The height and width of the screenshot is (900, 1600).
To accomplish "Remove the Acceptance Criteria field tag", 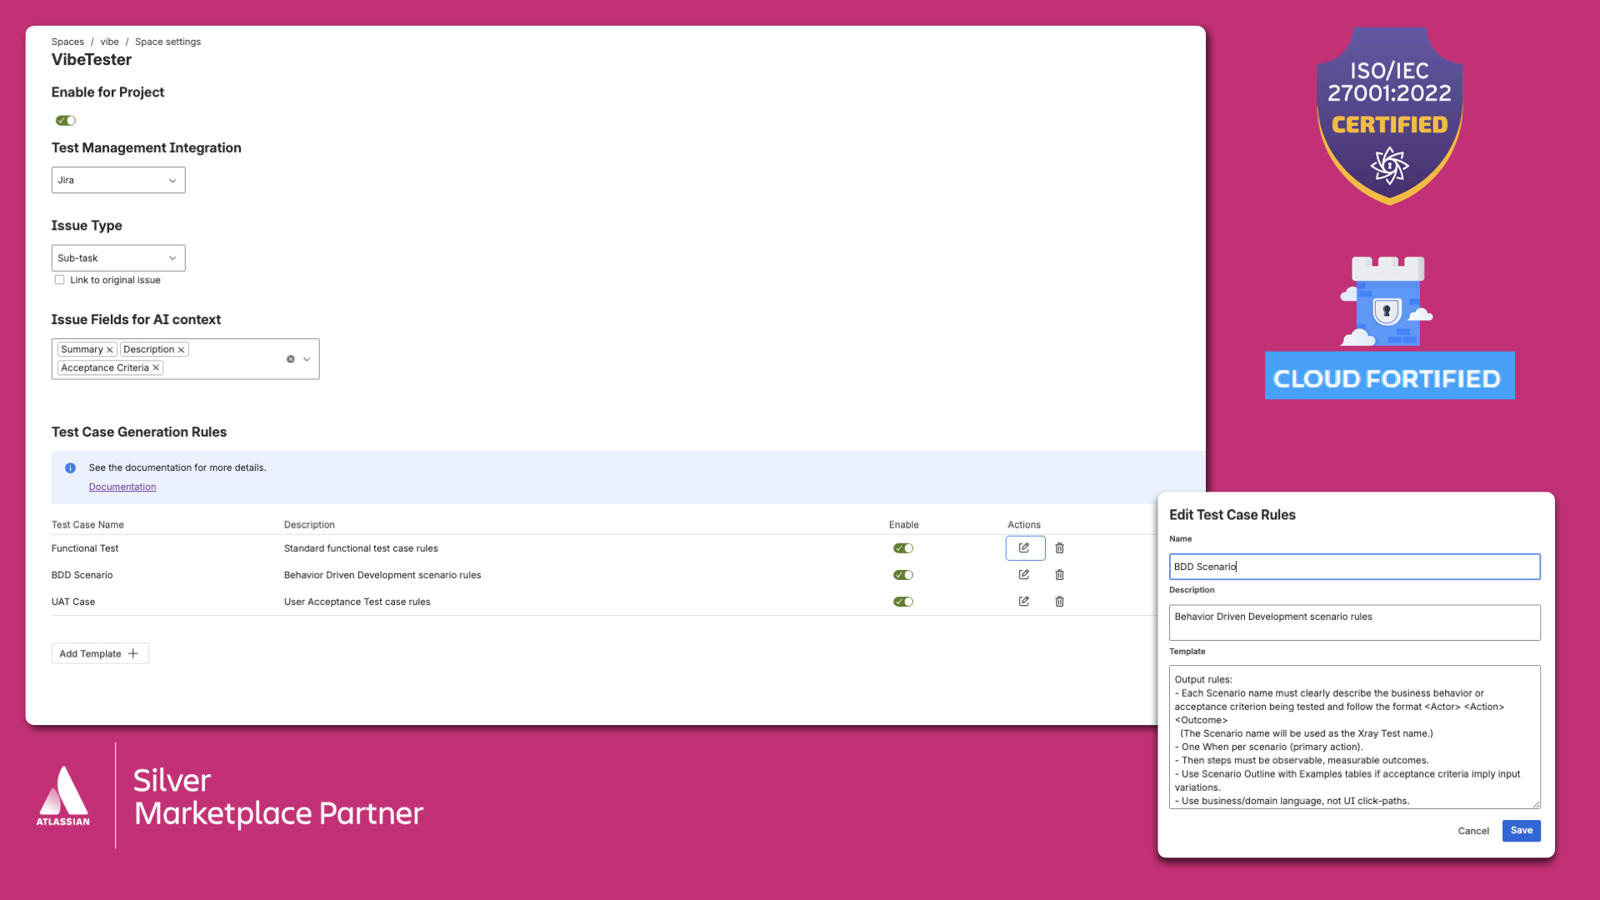I will coord(156,367).
